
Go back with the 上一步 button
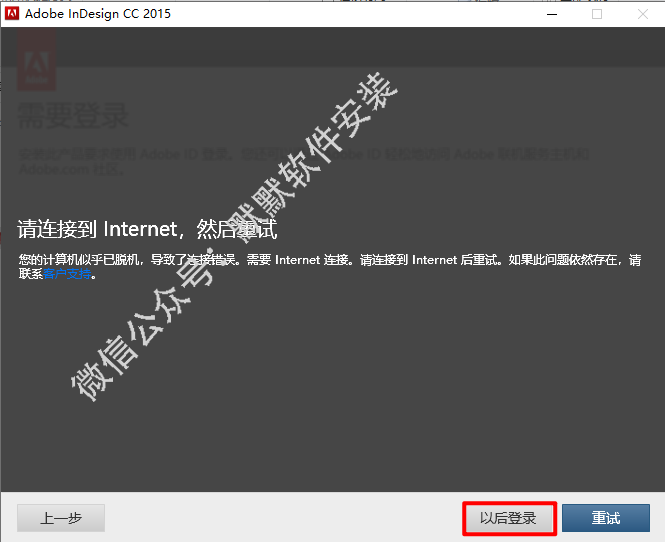click(x=61, y=518)
